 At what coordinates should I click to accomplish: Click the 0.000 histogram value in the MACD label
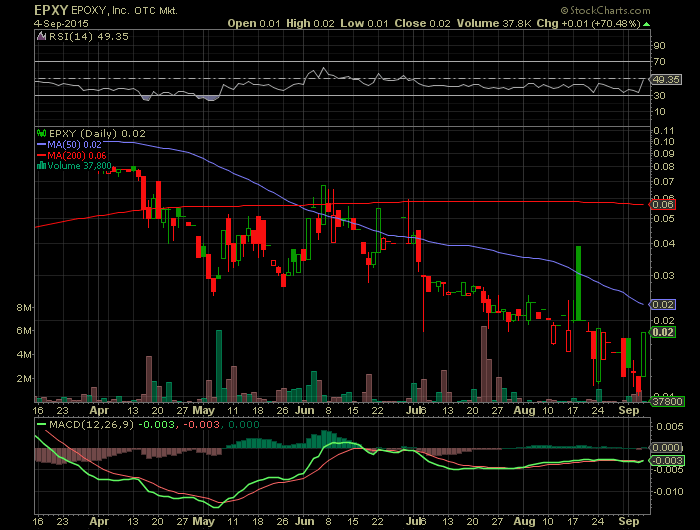point(244,425)
